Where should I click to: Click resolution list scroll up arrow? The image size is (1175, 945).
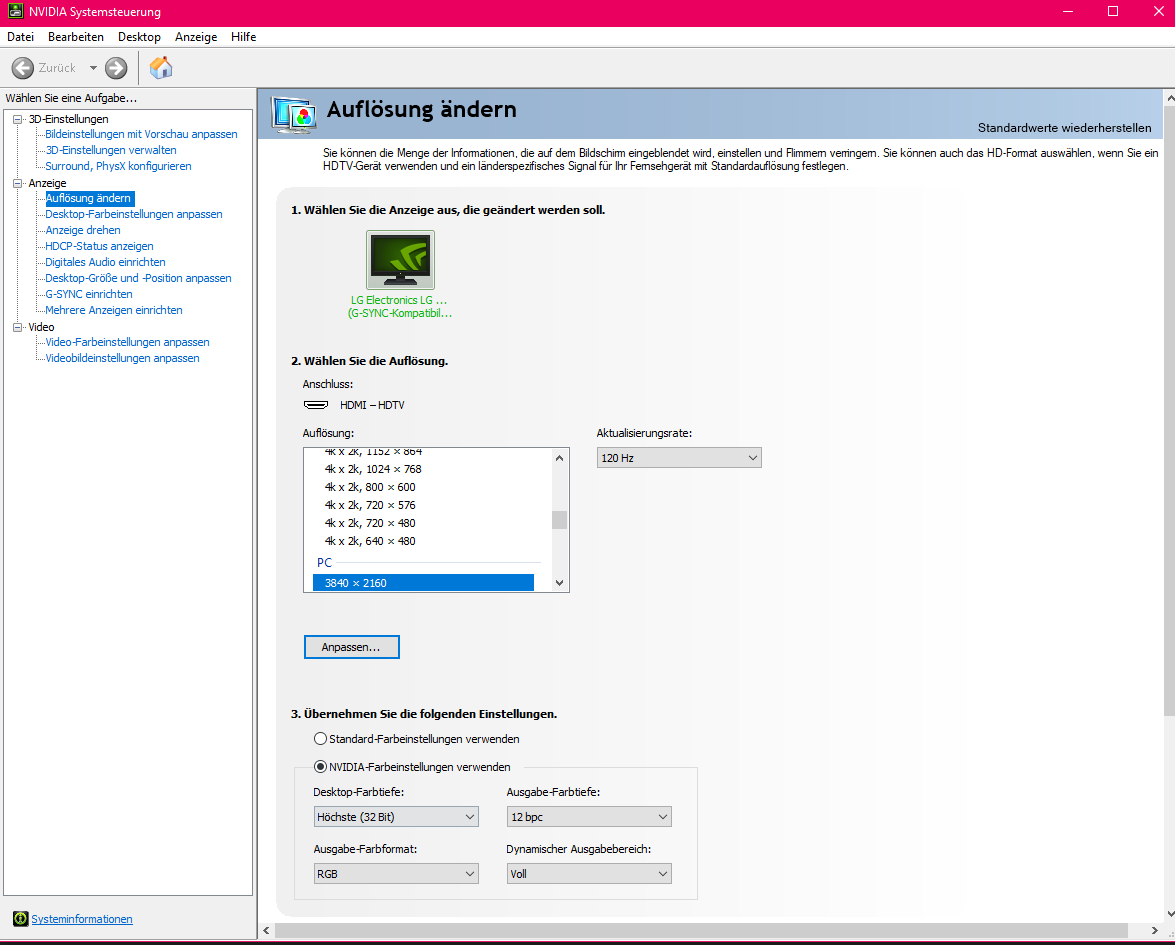click(559, 458)
